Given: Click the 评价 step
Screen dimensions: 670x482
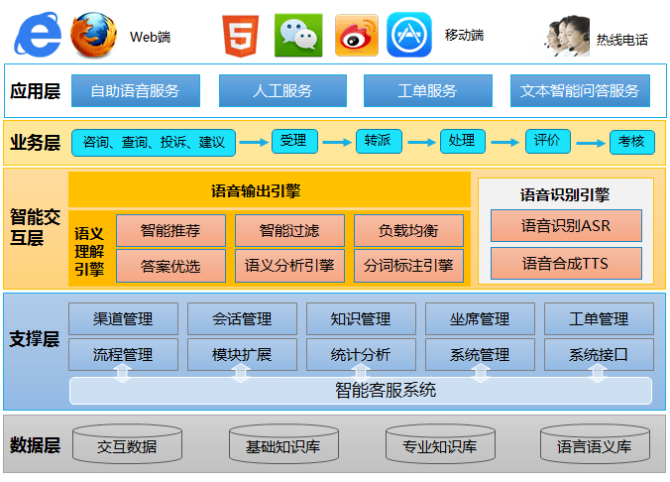Looking at the screenshot, I should coord(548,141).
